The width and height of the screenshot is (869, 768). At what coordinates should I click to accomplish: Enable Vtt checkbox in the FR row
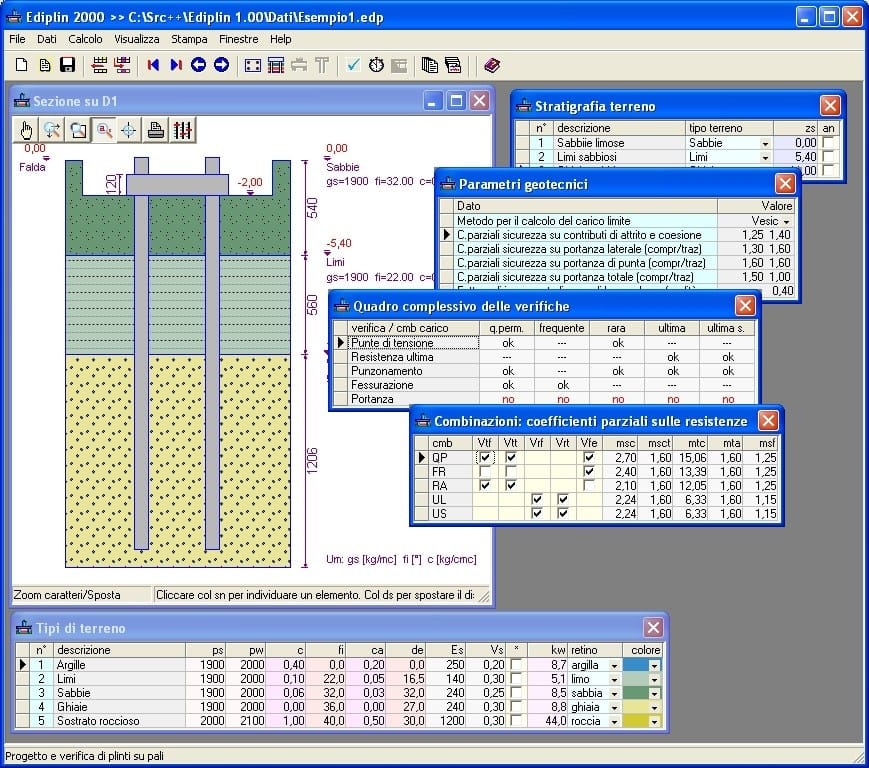(512, 472)
